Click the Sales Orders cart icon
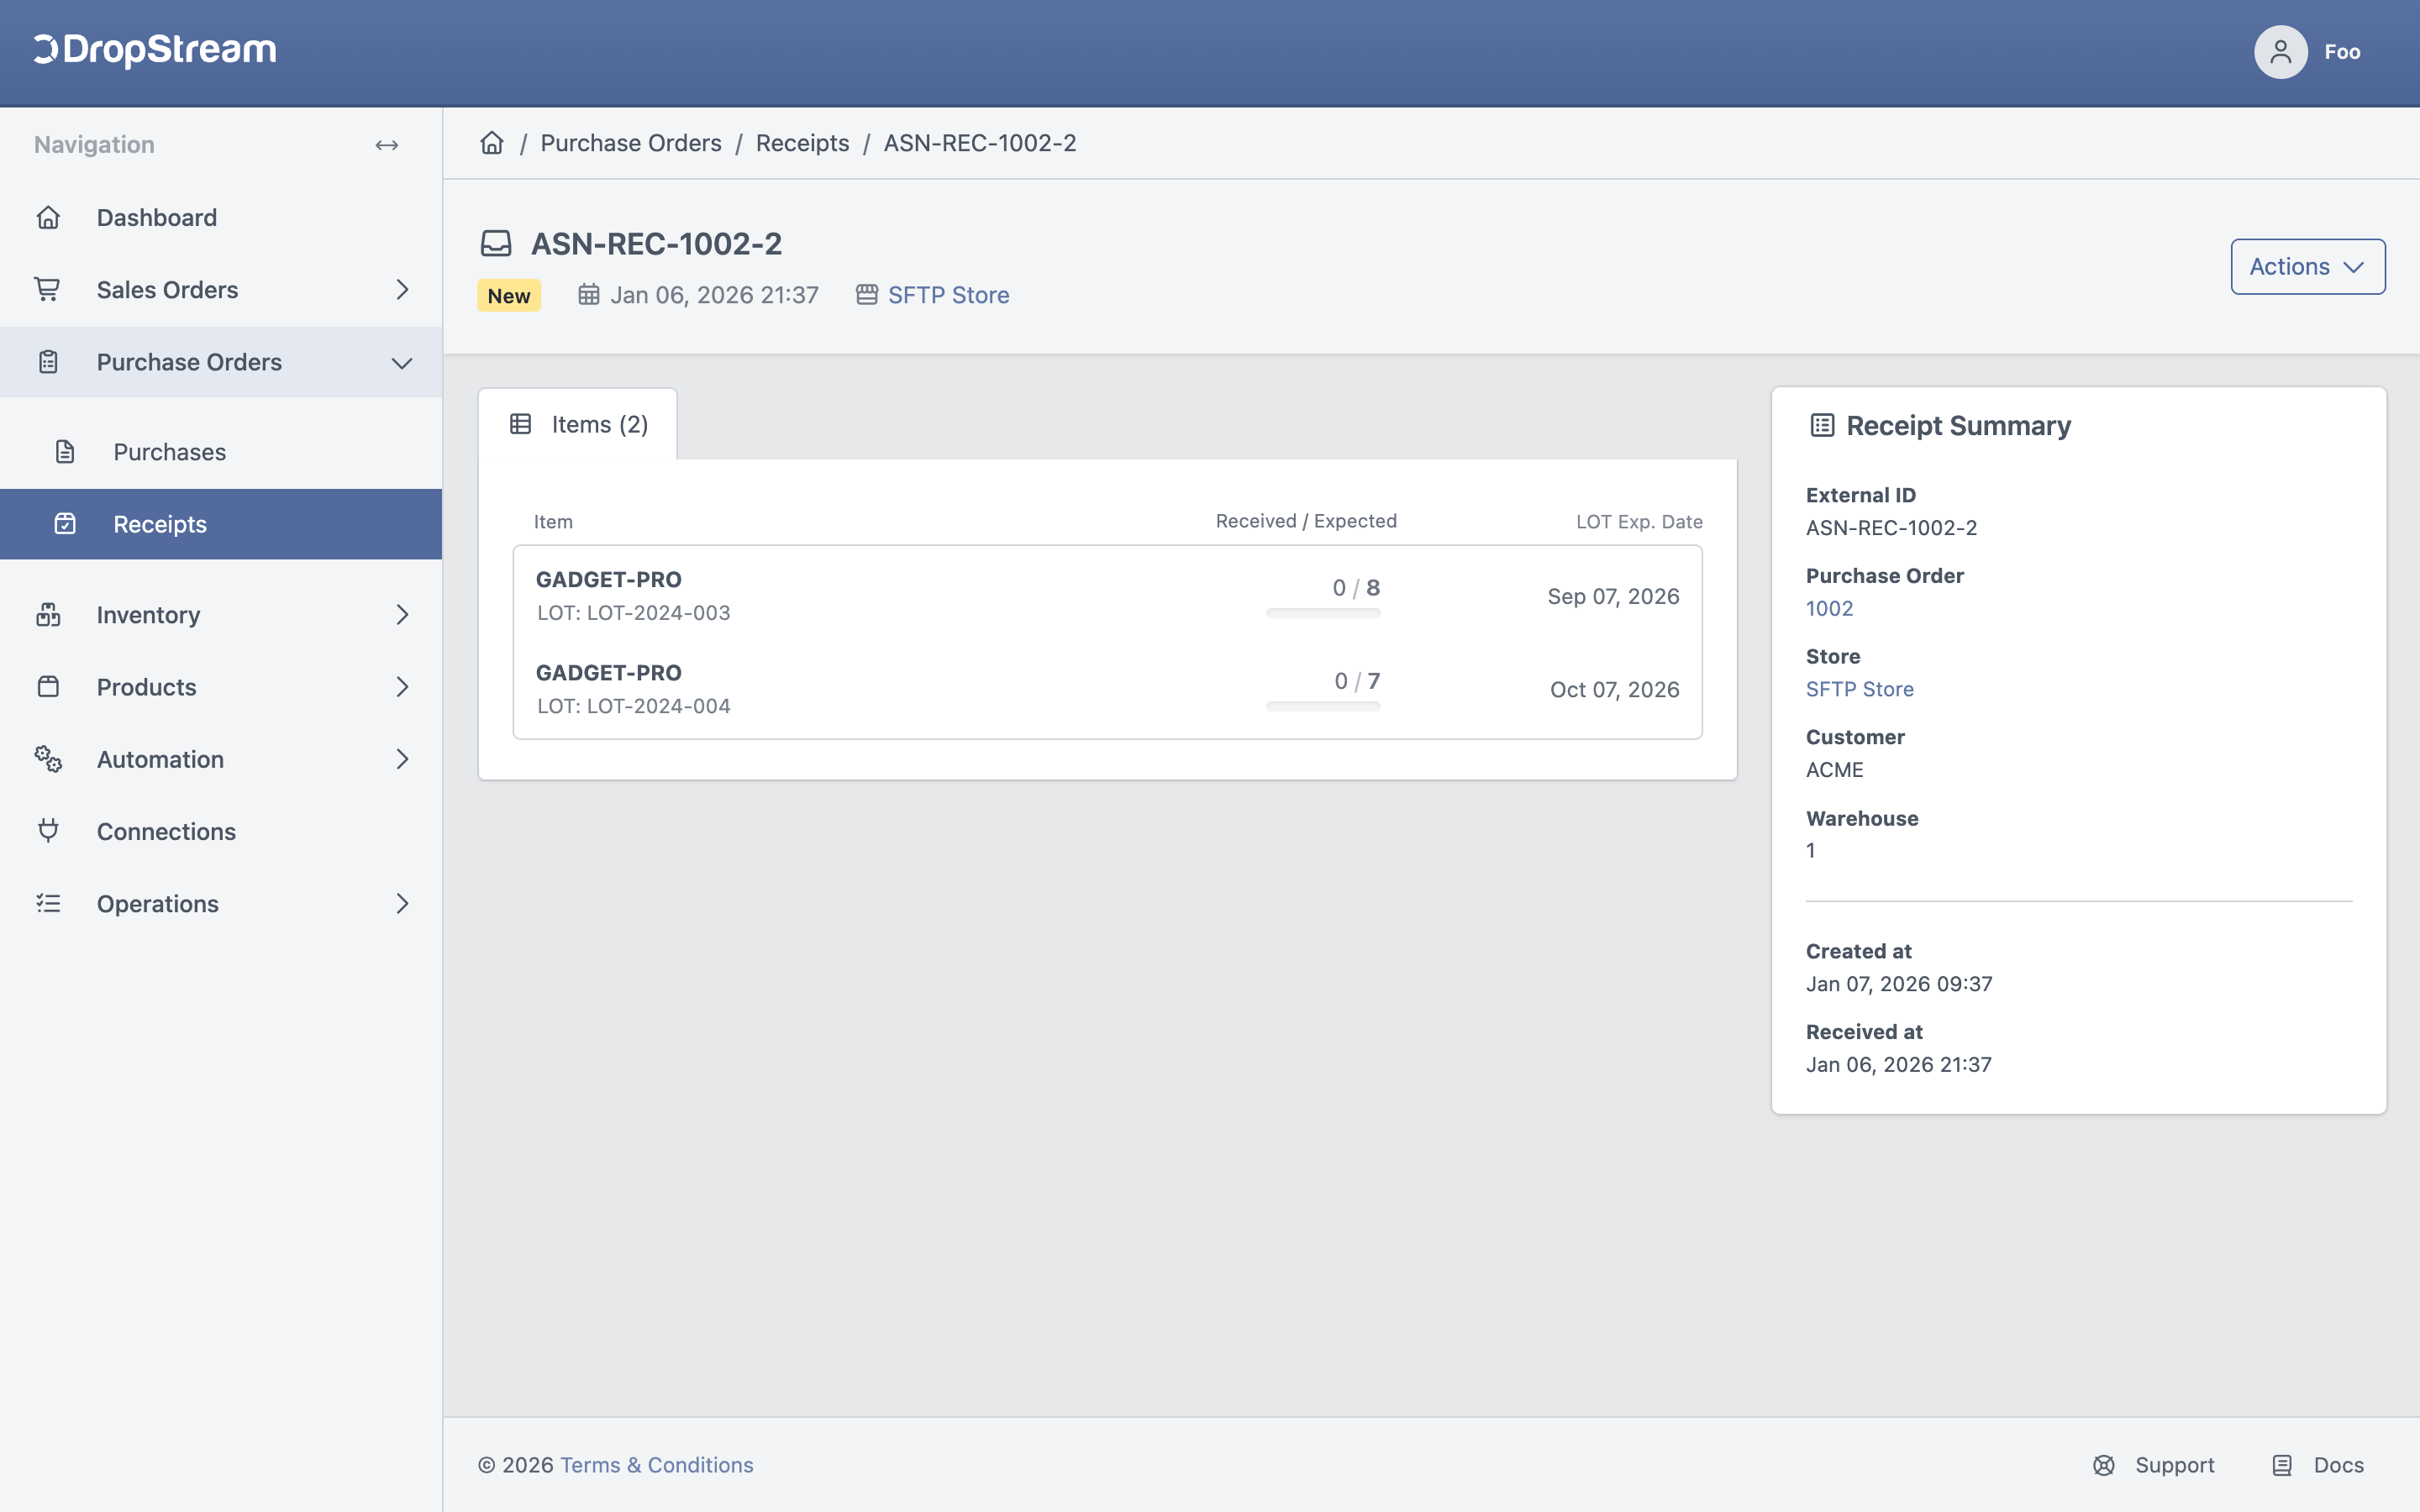This screenshot has height=1512, width=2420. [48, 289]
